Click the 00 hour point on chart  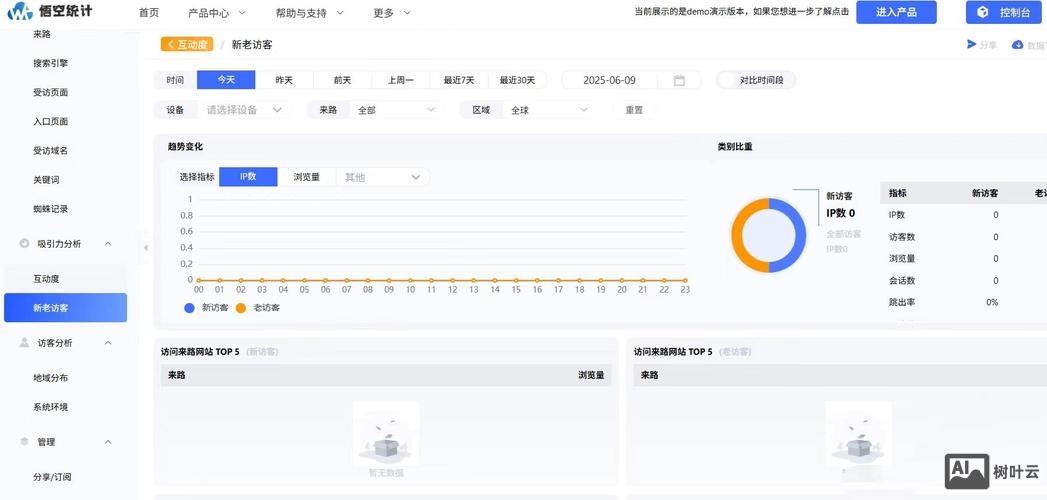(198, 280)
